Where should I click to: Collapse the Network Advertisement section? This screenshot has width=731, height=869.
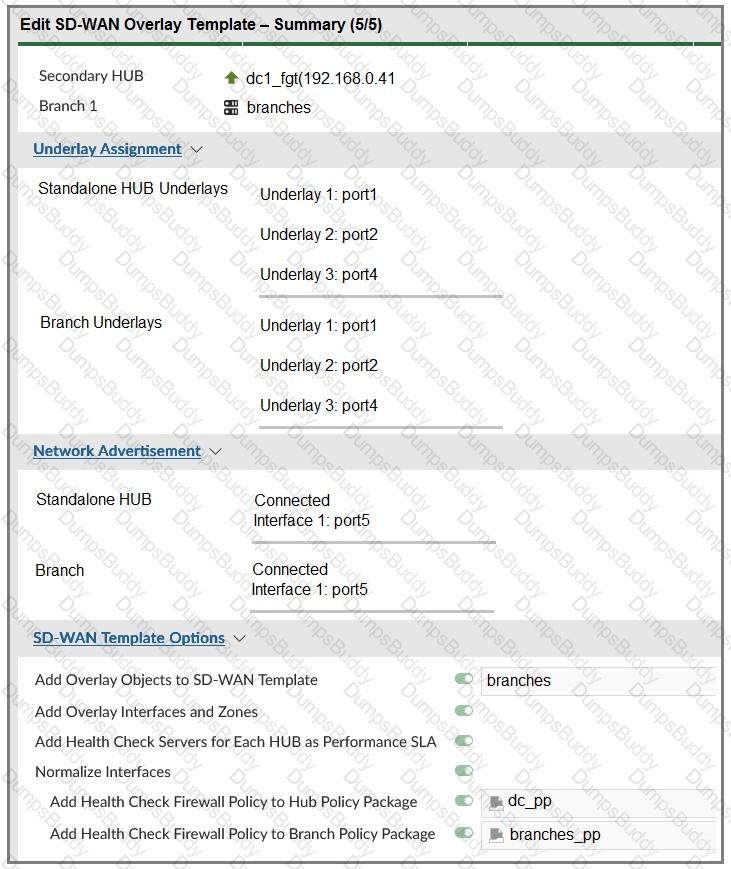(x=216, y=451)
